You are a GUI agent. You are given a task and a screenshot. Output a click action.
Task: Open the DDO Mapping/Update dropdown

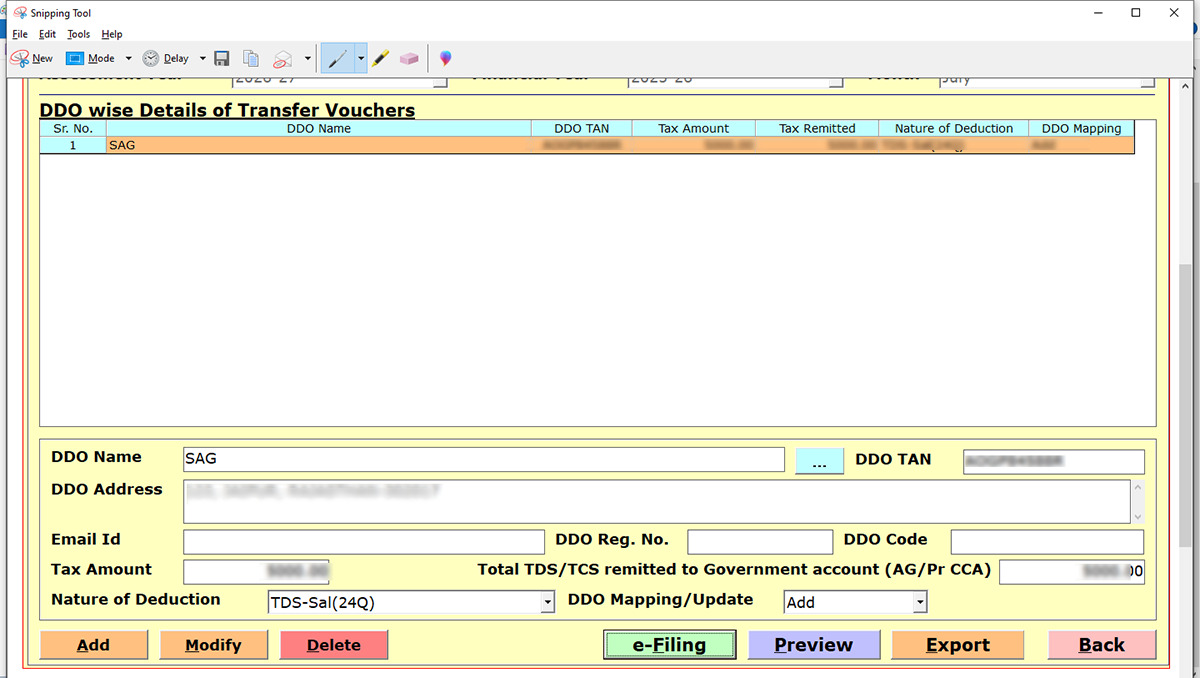coord(919,602)
